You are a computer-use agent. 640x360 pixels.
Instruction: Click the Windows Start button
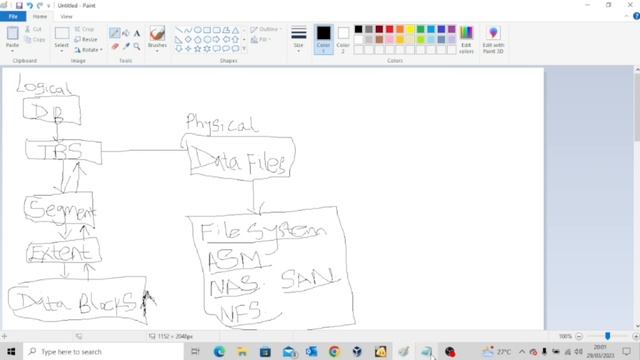point(11,351)
